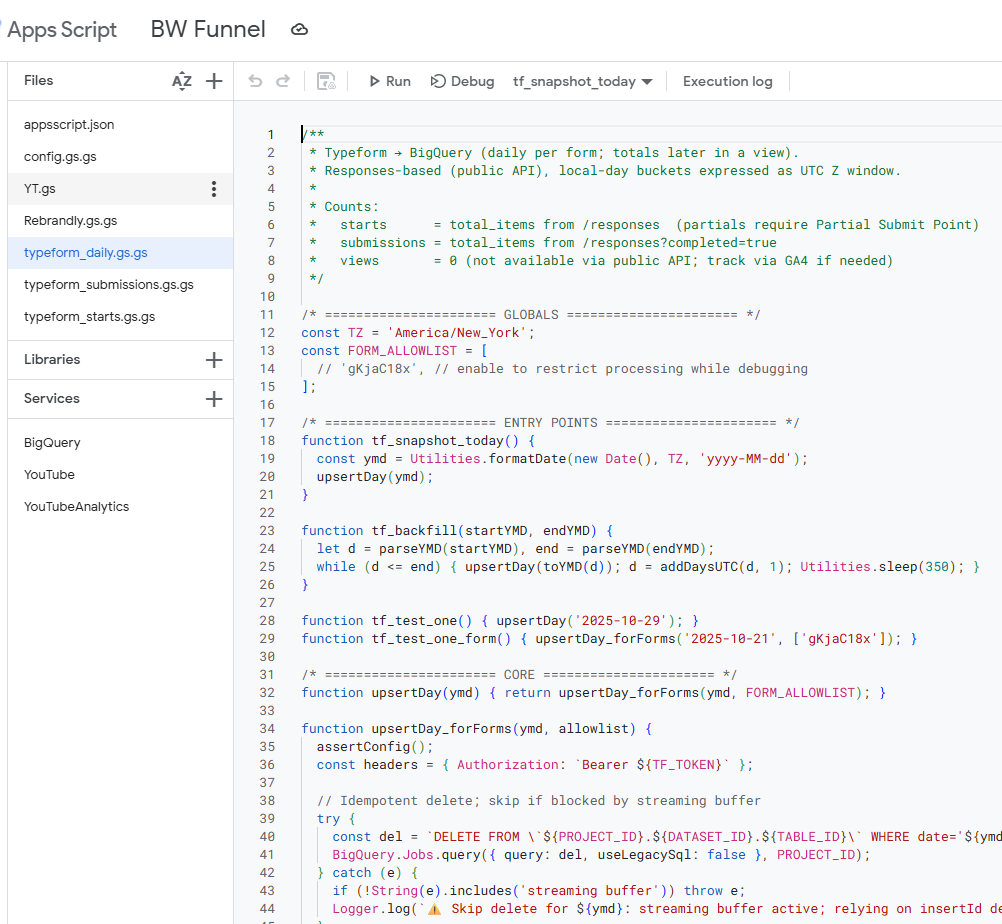Click the ENTRY POINTS comment header
1002x924 pixels.
550,423
